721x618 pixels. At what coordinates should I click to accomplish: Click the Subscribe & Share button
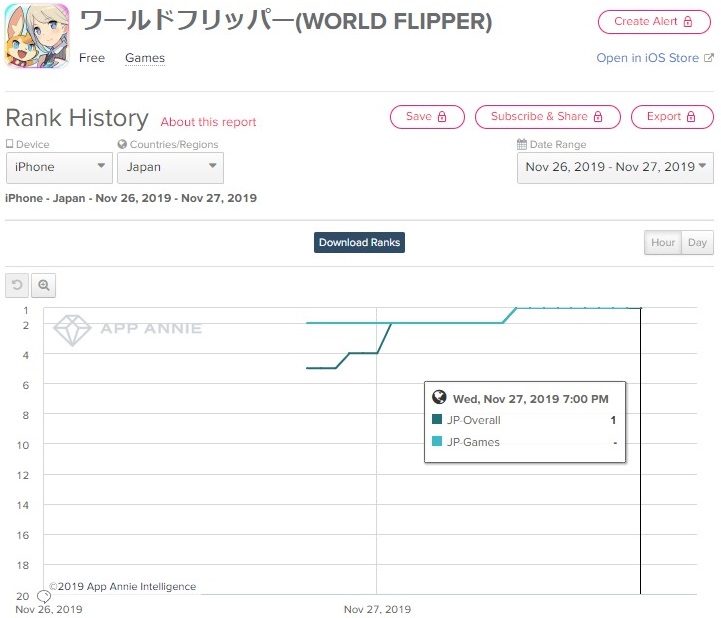click(548, 117)
